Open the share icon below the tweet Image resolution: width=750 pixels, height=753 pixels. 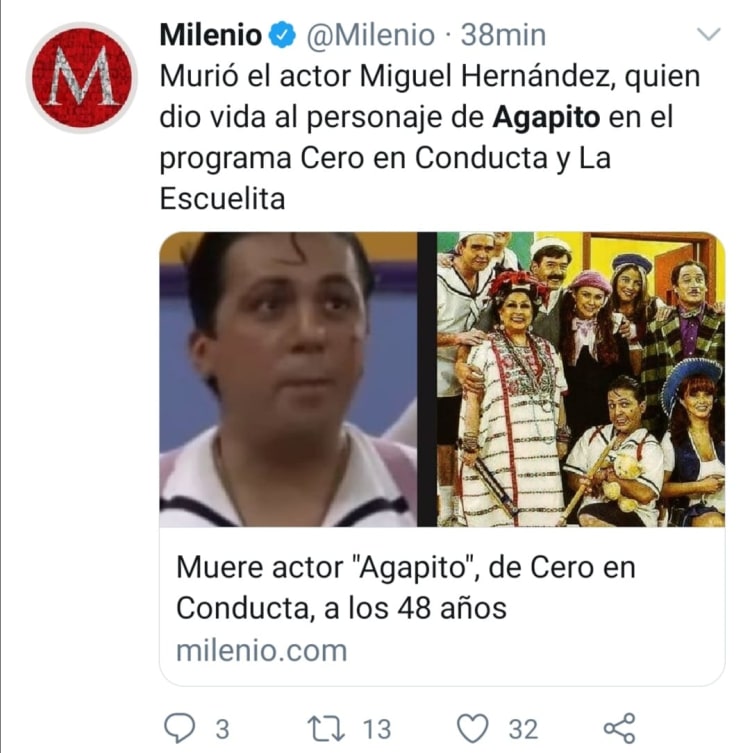click(619, 729)
